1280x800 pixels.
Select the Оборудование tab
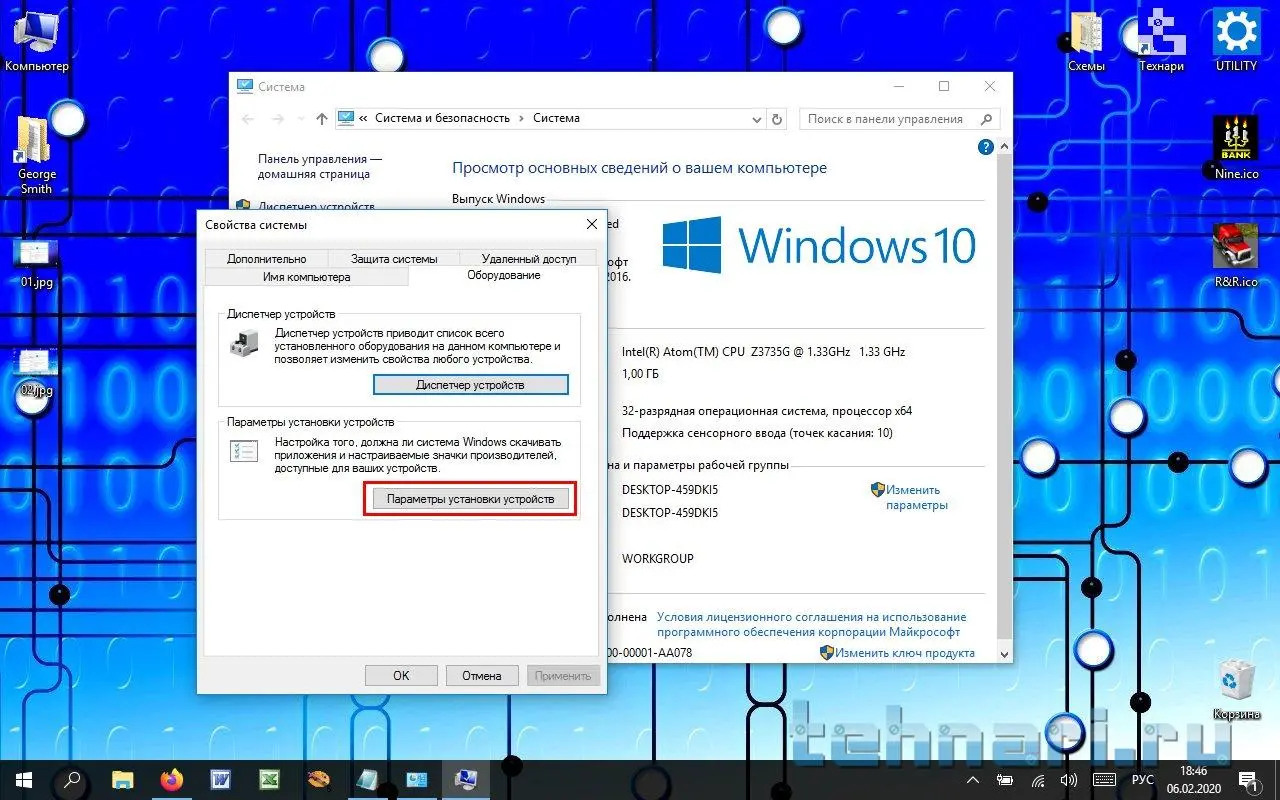tap(504, 275)
